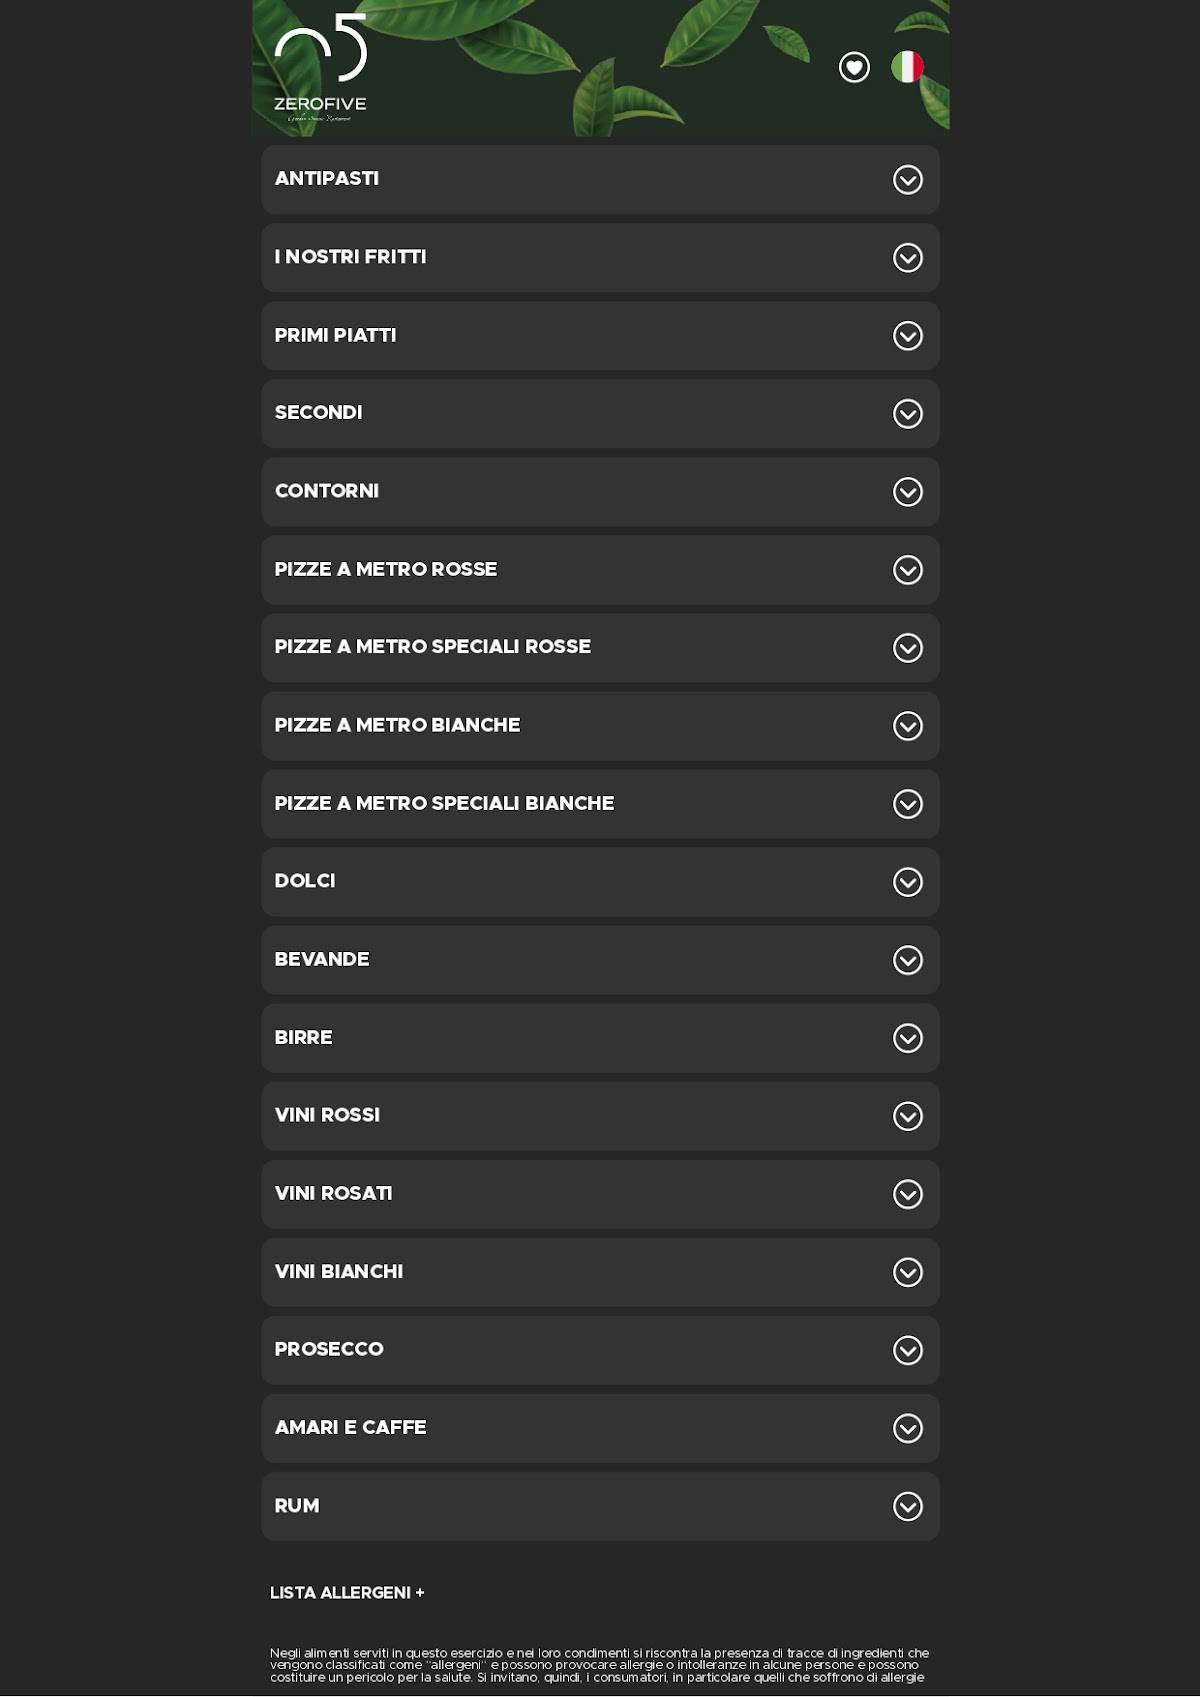Expand the I NOSTRI FRITTI section

click(x=600, y=258)
